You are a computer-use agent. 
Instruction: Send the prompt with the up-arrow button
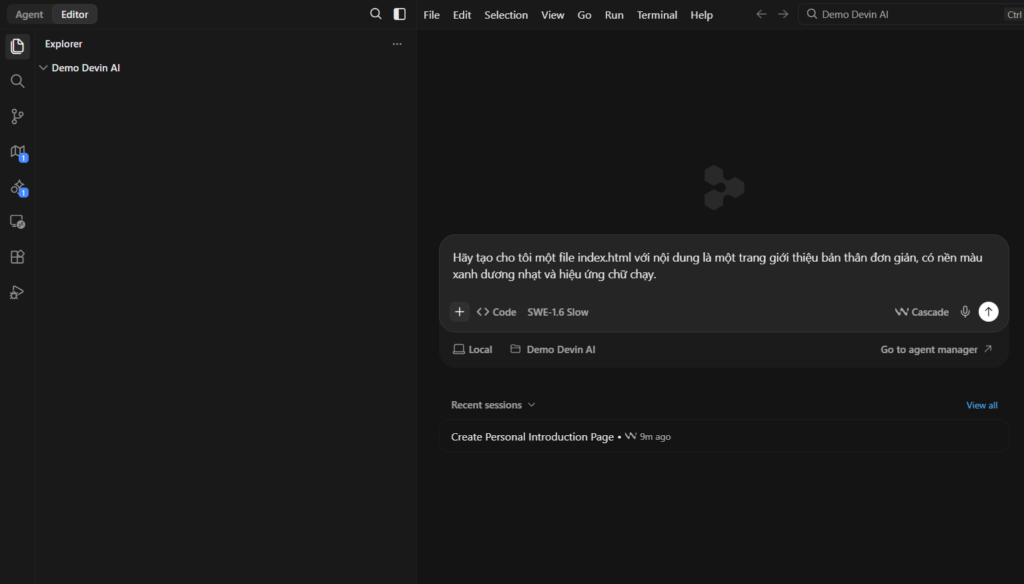989,312
